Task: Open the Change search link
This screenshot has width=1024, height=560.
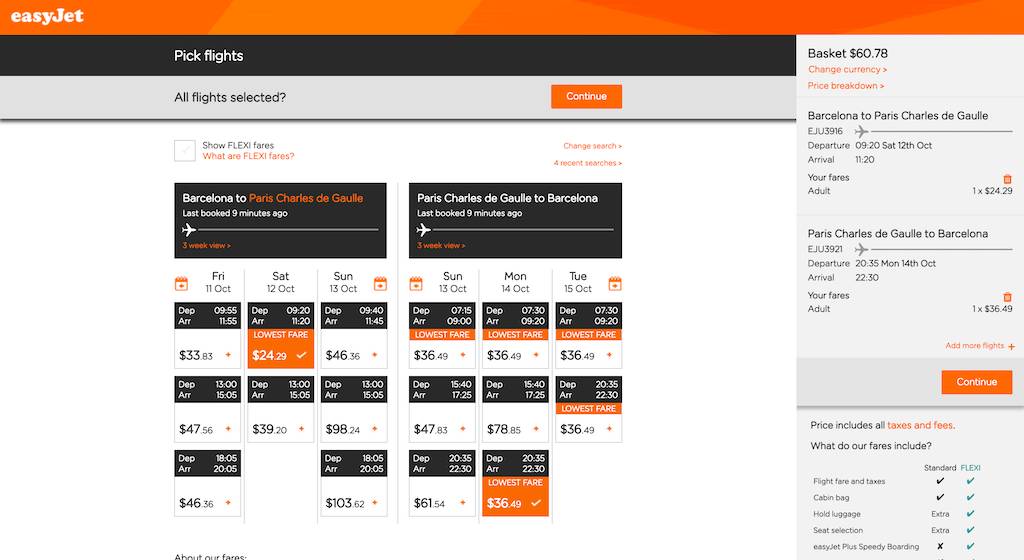Action: pyautogui.click(x=592, y=146)
